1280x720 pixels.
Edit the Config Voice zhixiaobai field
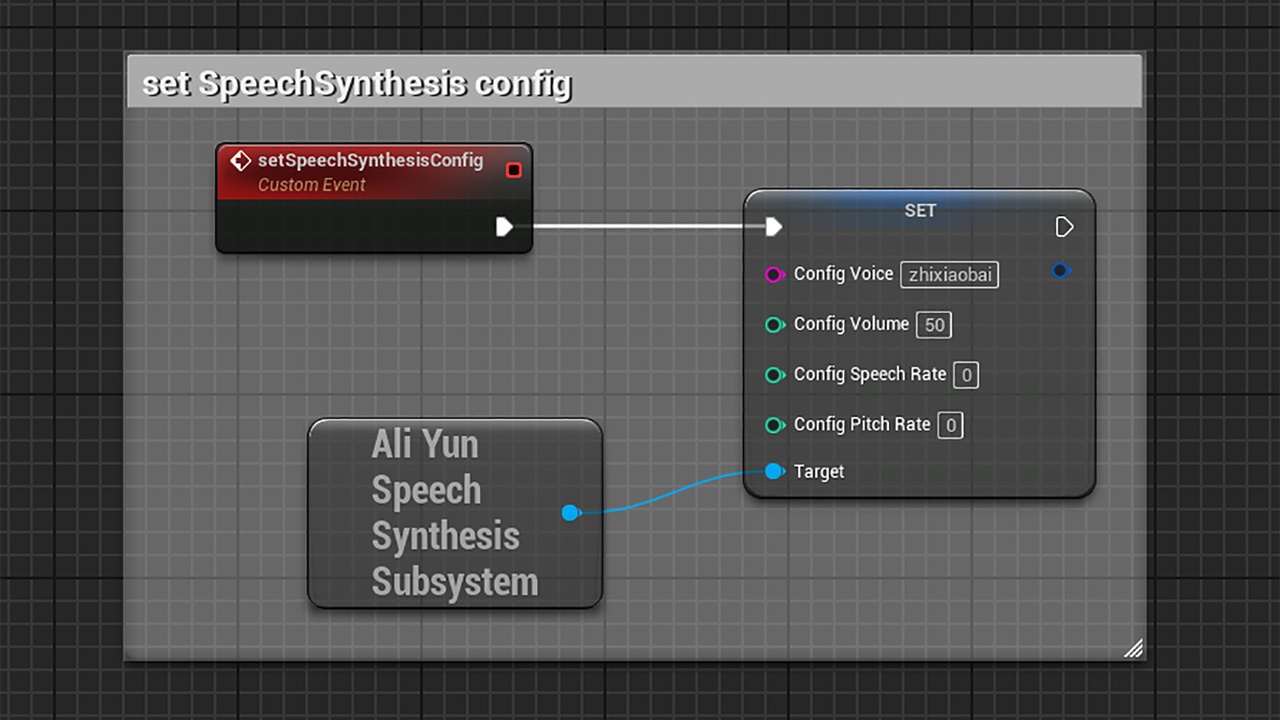[950, 274]
